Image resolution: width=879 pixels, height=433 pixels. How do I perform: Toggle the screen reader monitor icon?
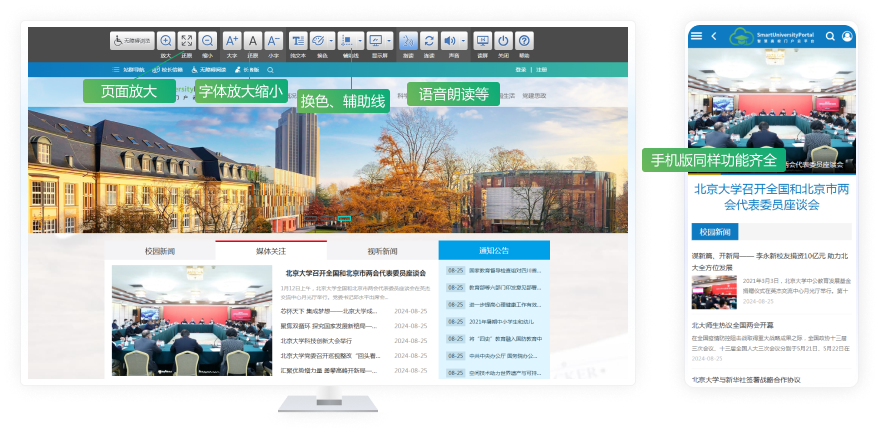click(482, 41)
